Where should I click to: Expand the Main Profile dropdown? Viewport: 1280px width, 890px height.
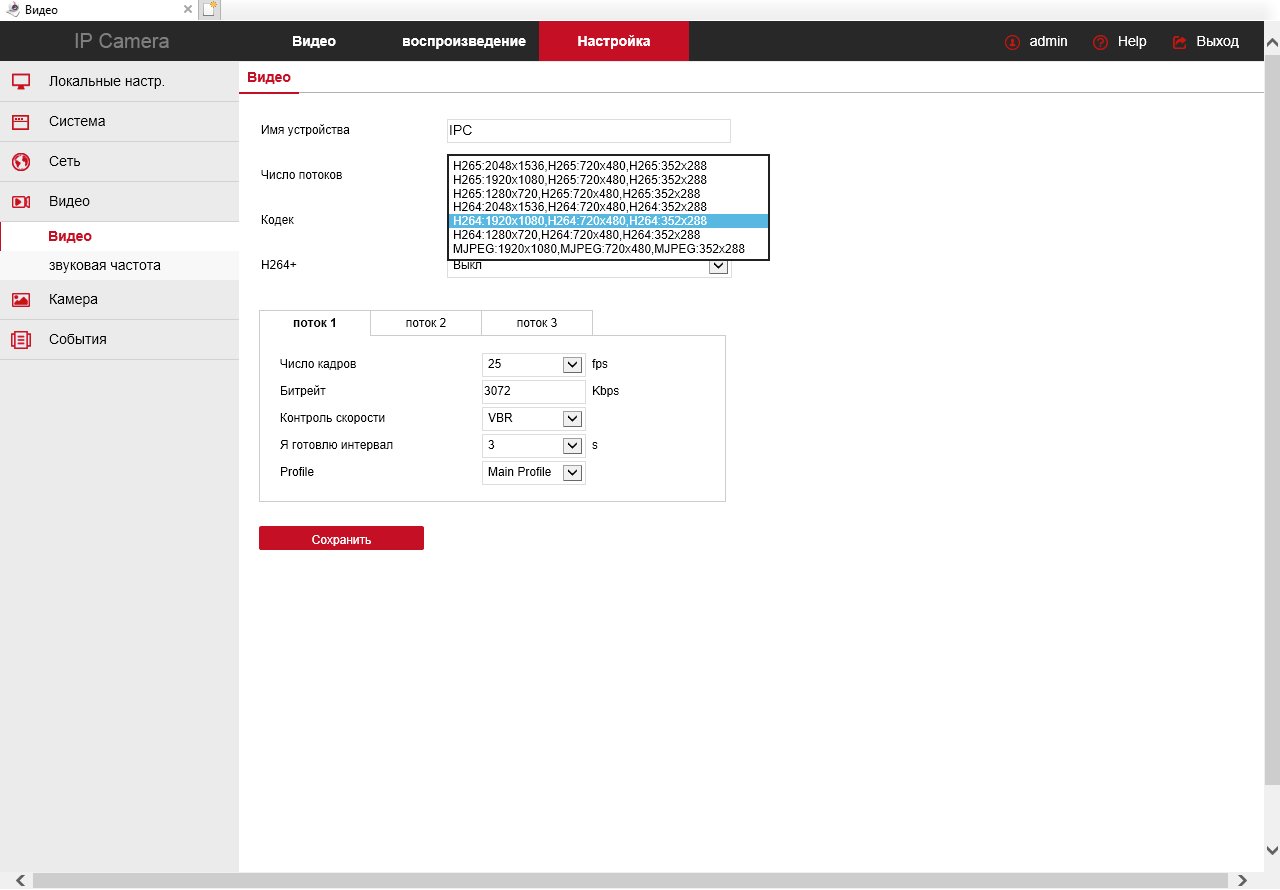(x=572, y=473)
